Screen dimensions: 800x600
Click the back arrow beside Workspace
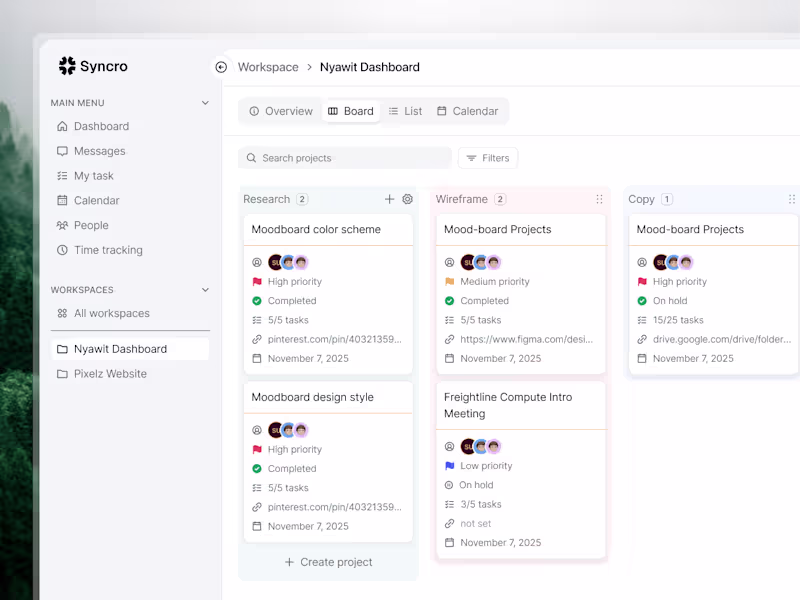point(221,67)
